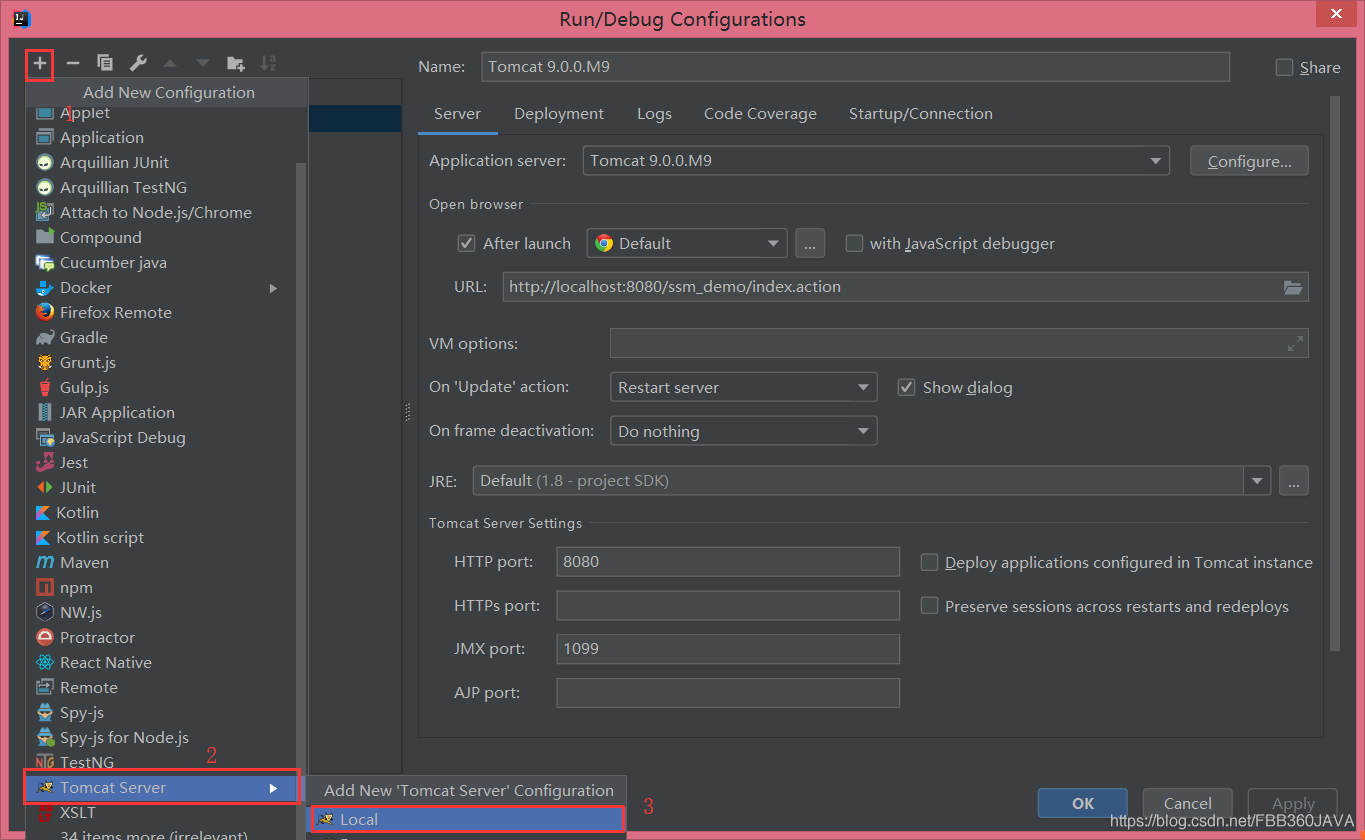Open the Default browser dropdown
This screenshot has height=840, width=1365.
[x=687, y=243]
